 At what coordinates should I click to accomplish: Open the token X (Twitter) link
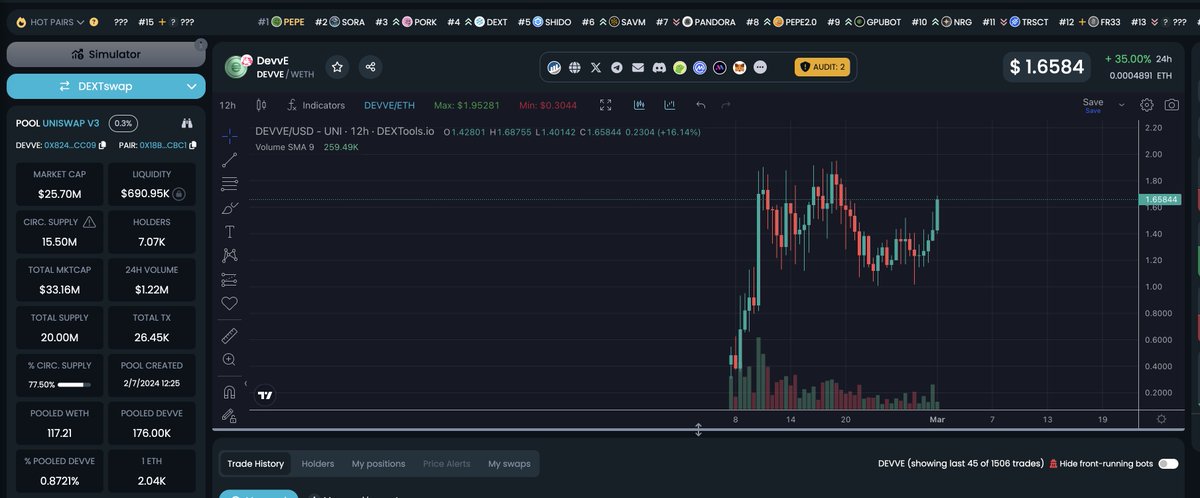[x=596, y=68]
